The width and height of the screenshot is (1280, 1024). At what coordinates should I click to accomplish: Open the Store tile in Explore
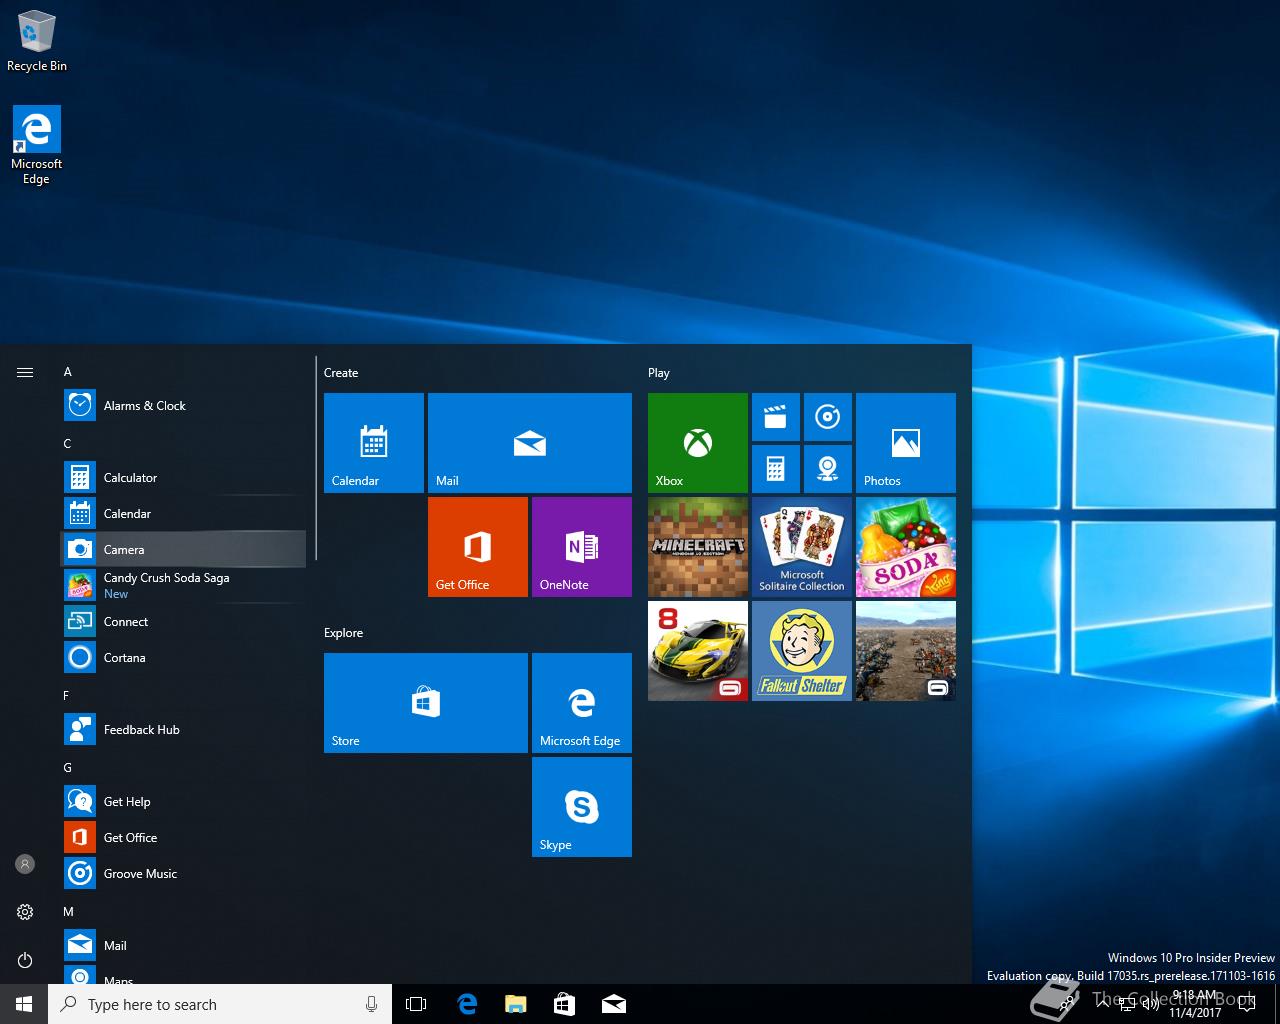(x=425, y=702)
